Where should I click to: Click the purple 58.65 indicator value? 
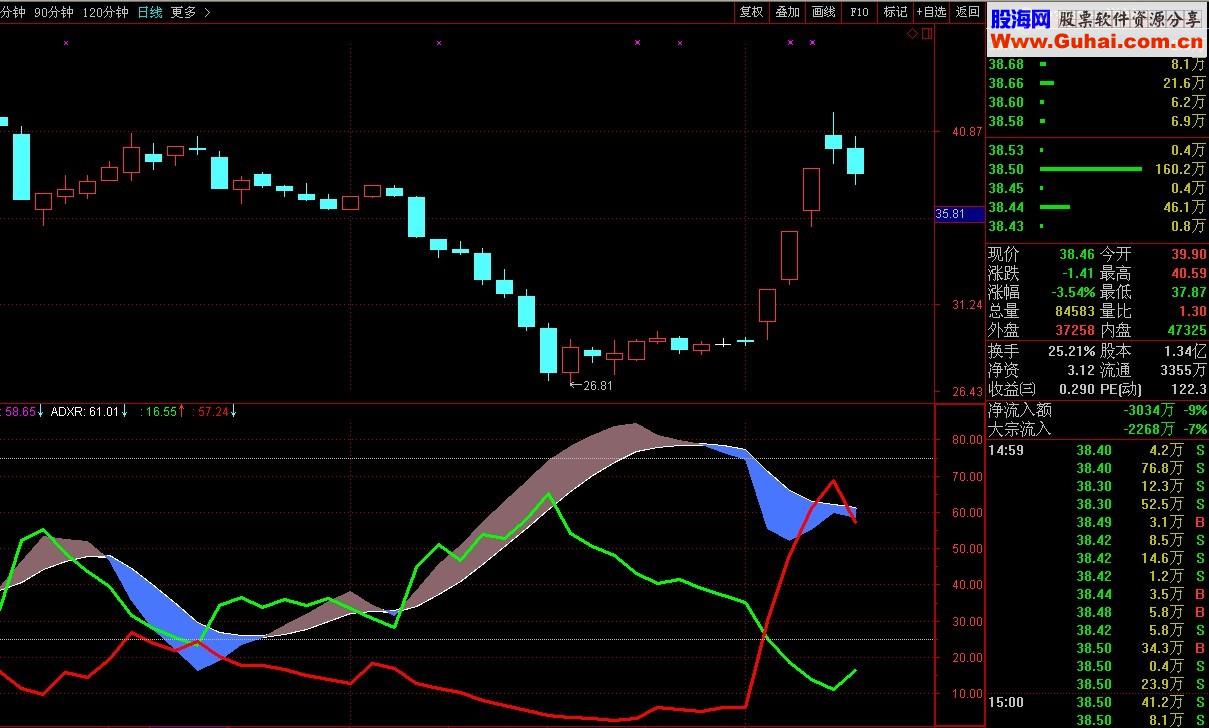pos(20,411)
